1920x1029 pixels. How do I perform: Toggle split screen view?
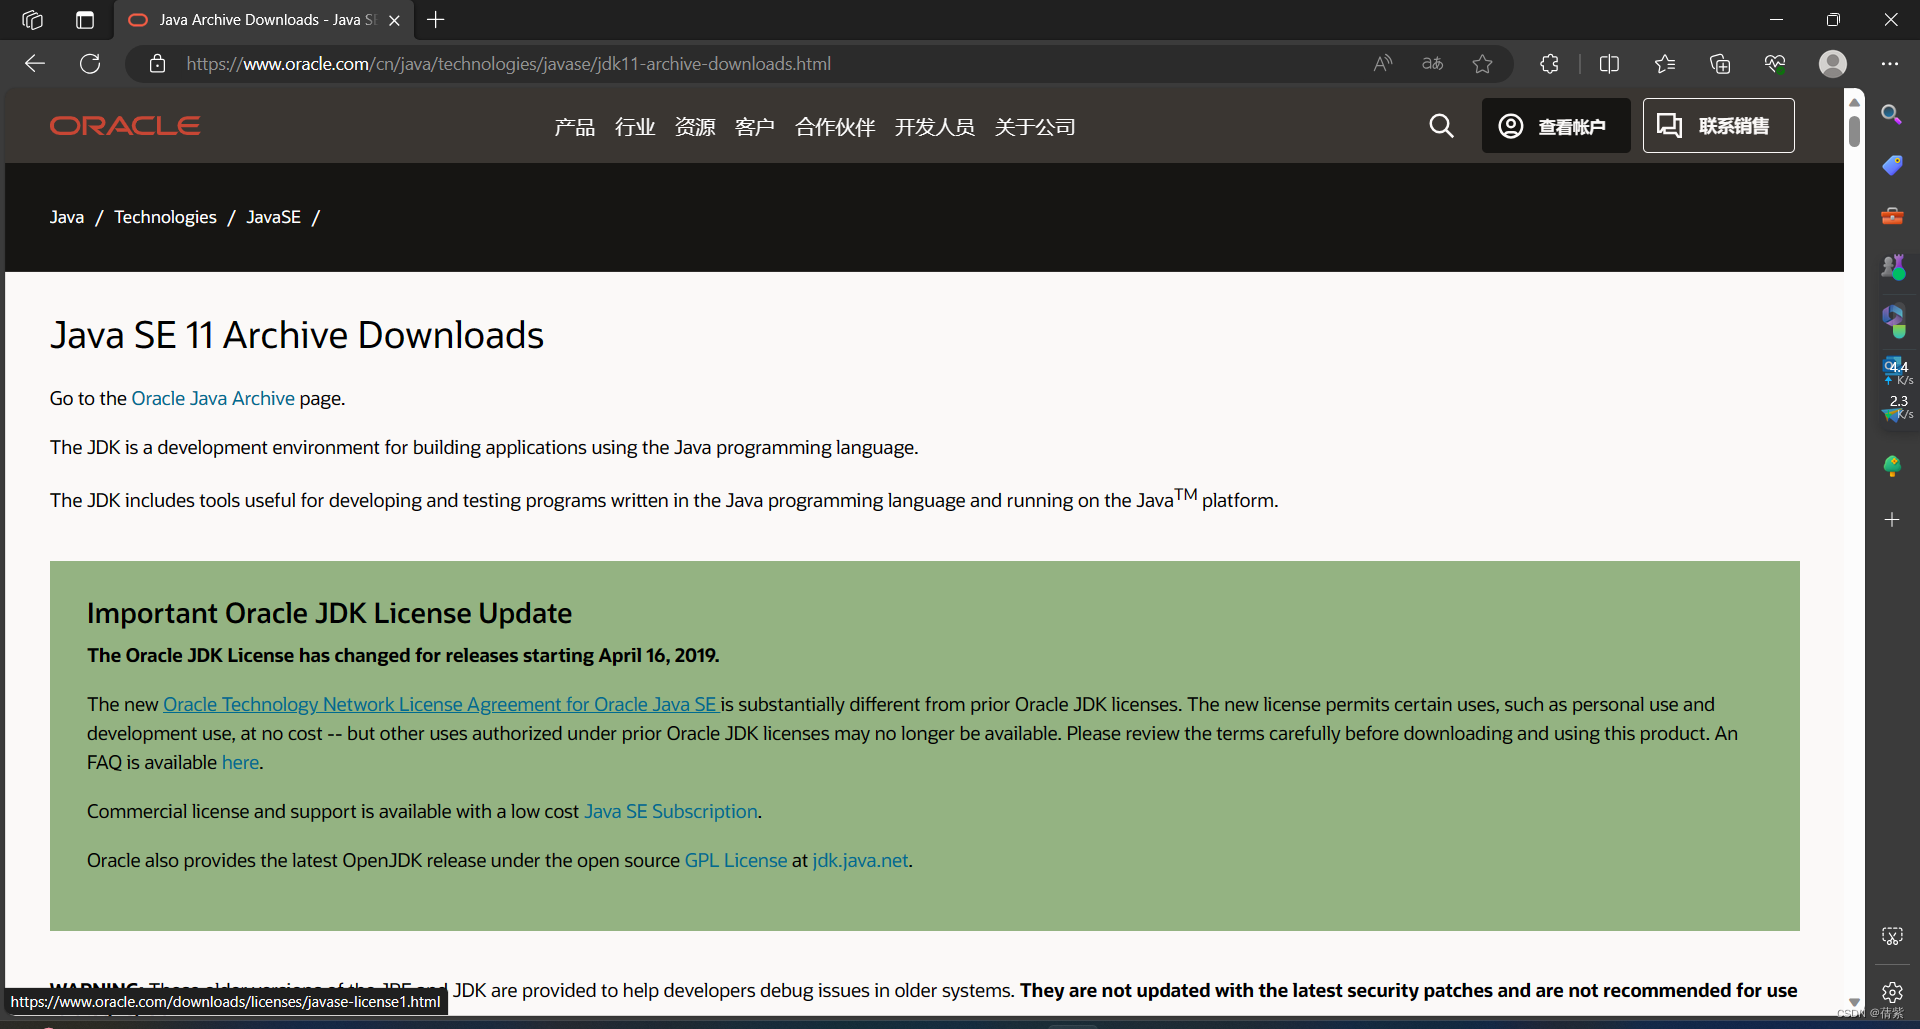1609,64
